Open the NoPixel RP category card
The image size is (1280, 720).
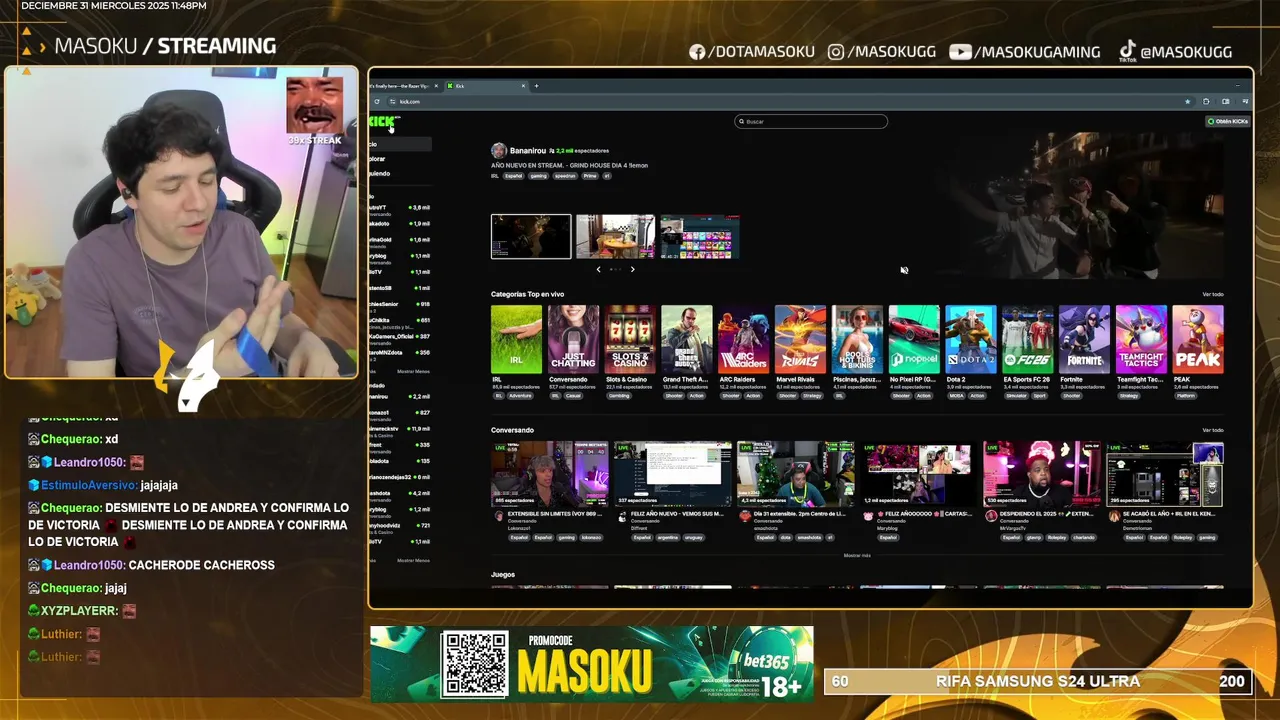(x=914, y=340)
